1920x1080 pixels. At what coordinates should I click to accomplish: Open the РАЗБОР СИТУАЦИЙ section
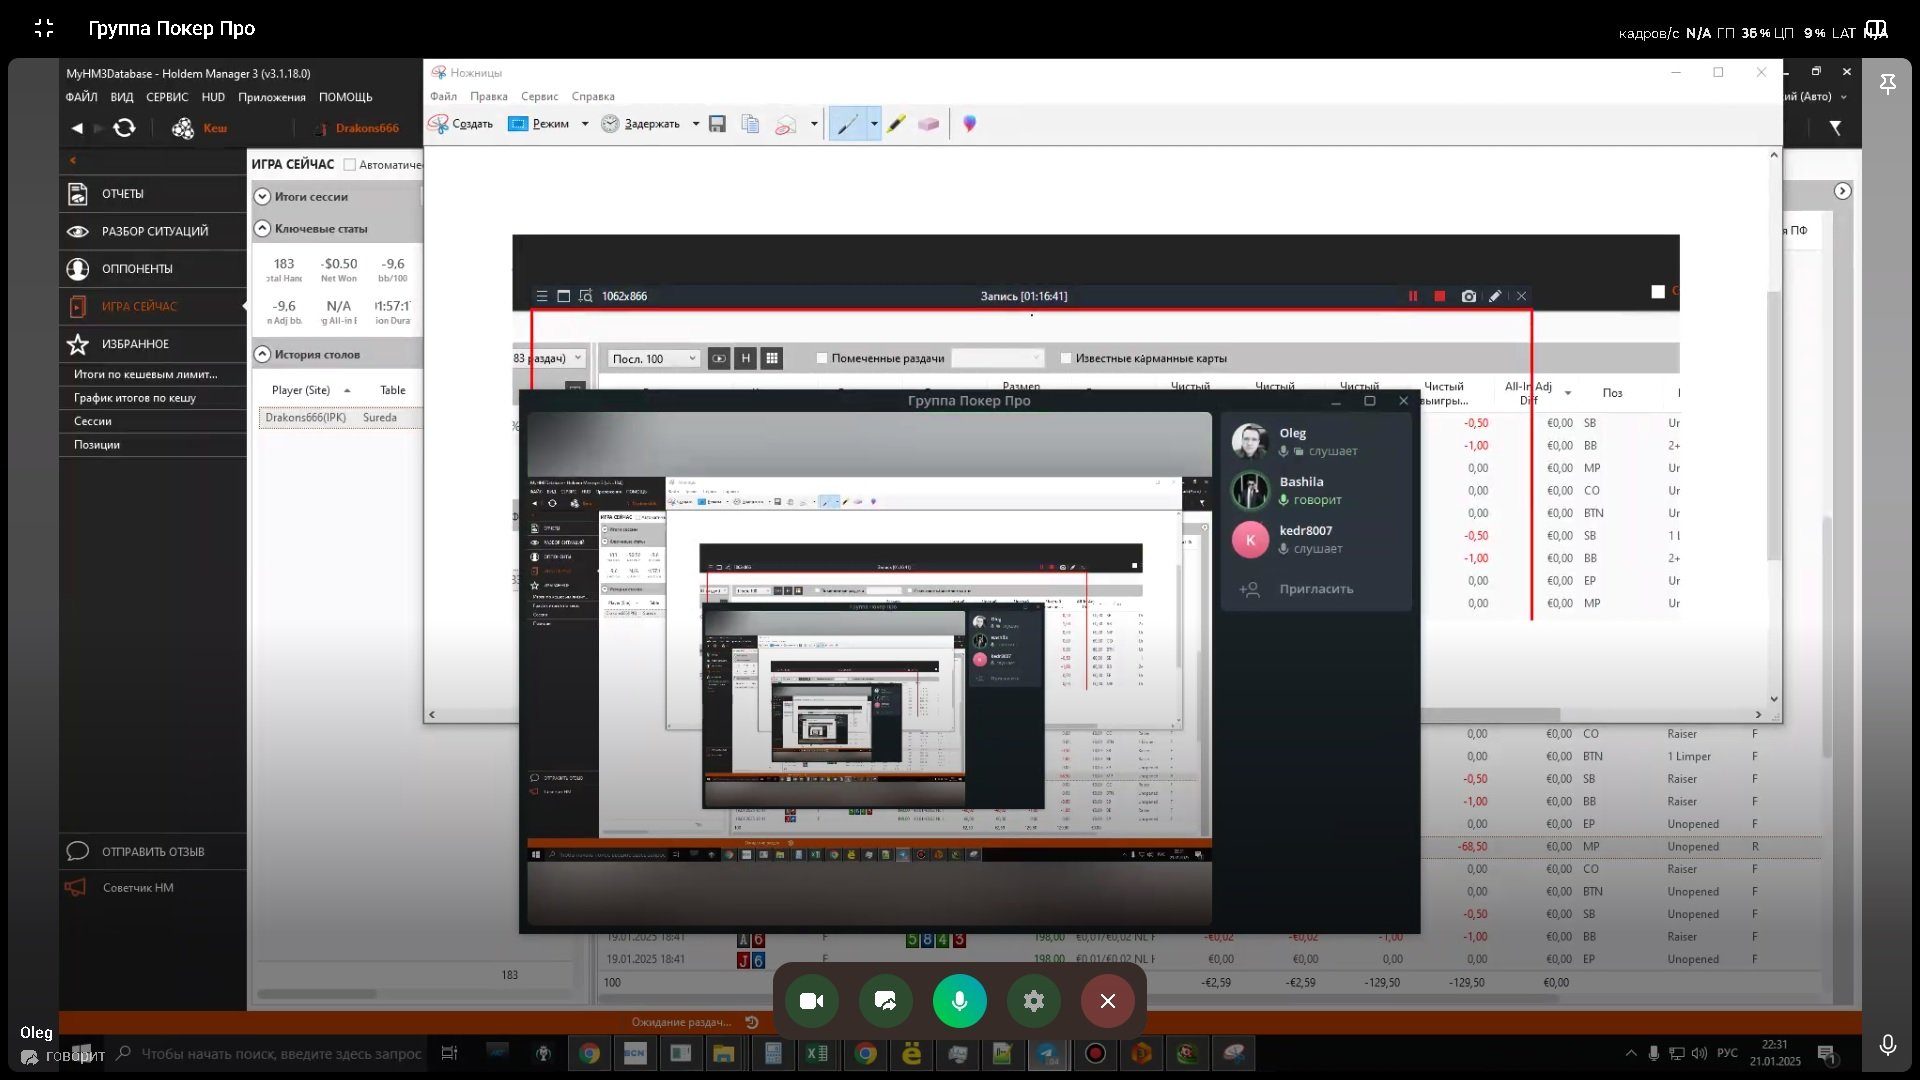(x=152, y=231)
